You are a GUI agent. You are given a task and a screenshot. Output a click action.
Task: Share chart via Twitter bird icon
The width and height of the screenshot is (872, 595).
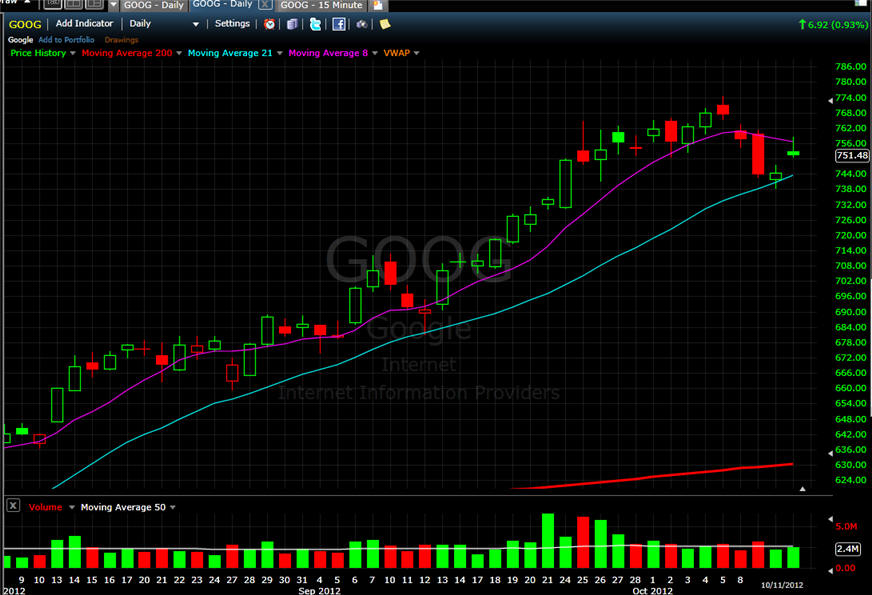[315, 24]
